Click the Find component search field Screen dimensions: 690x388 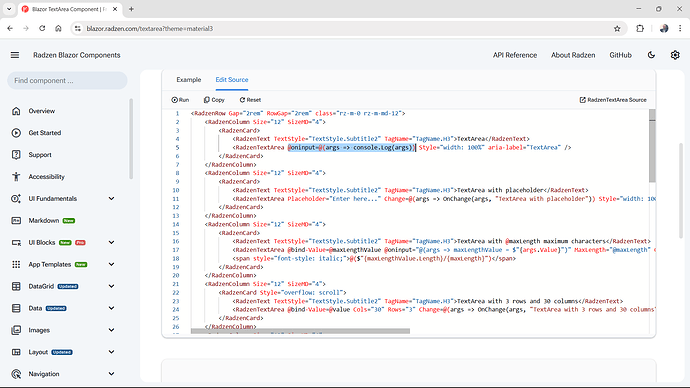coord(67,81)
